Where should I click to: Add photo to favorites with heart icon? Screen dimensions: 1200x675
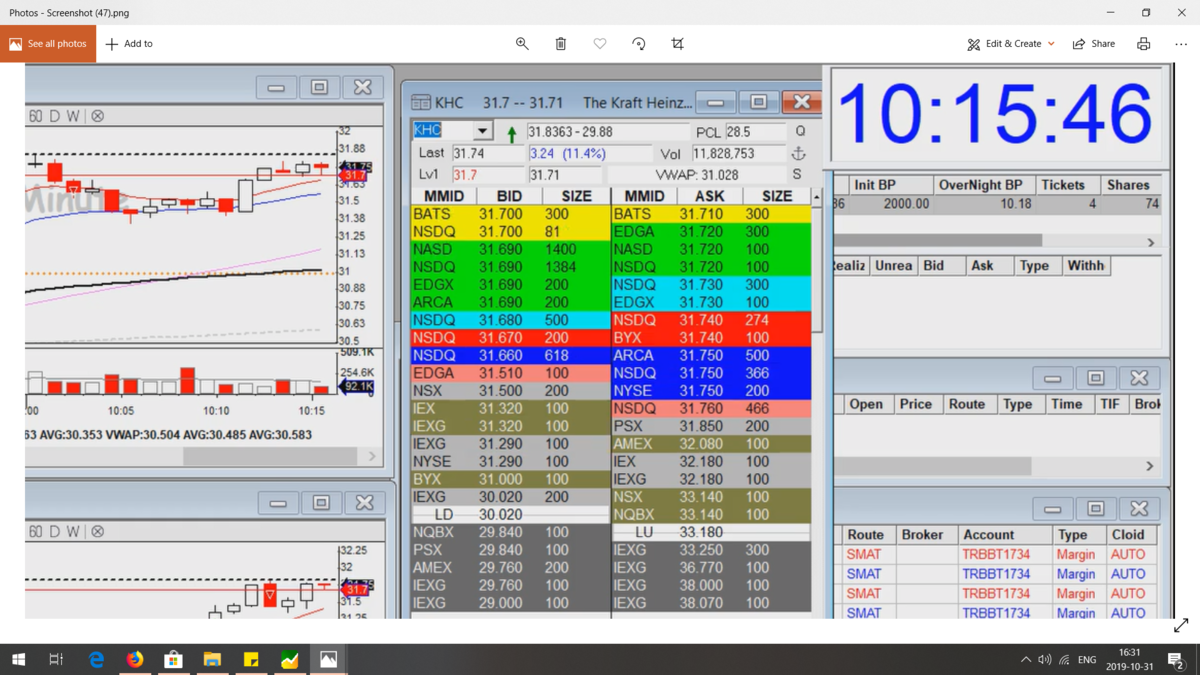(600, 44)
